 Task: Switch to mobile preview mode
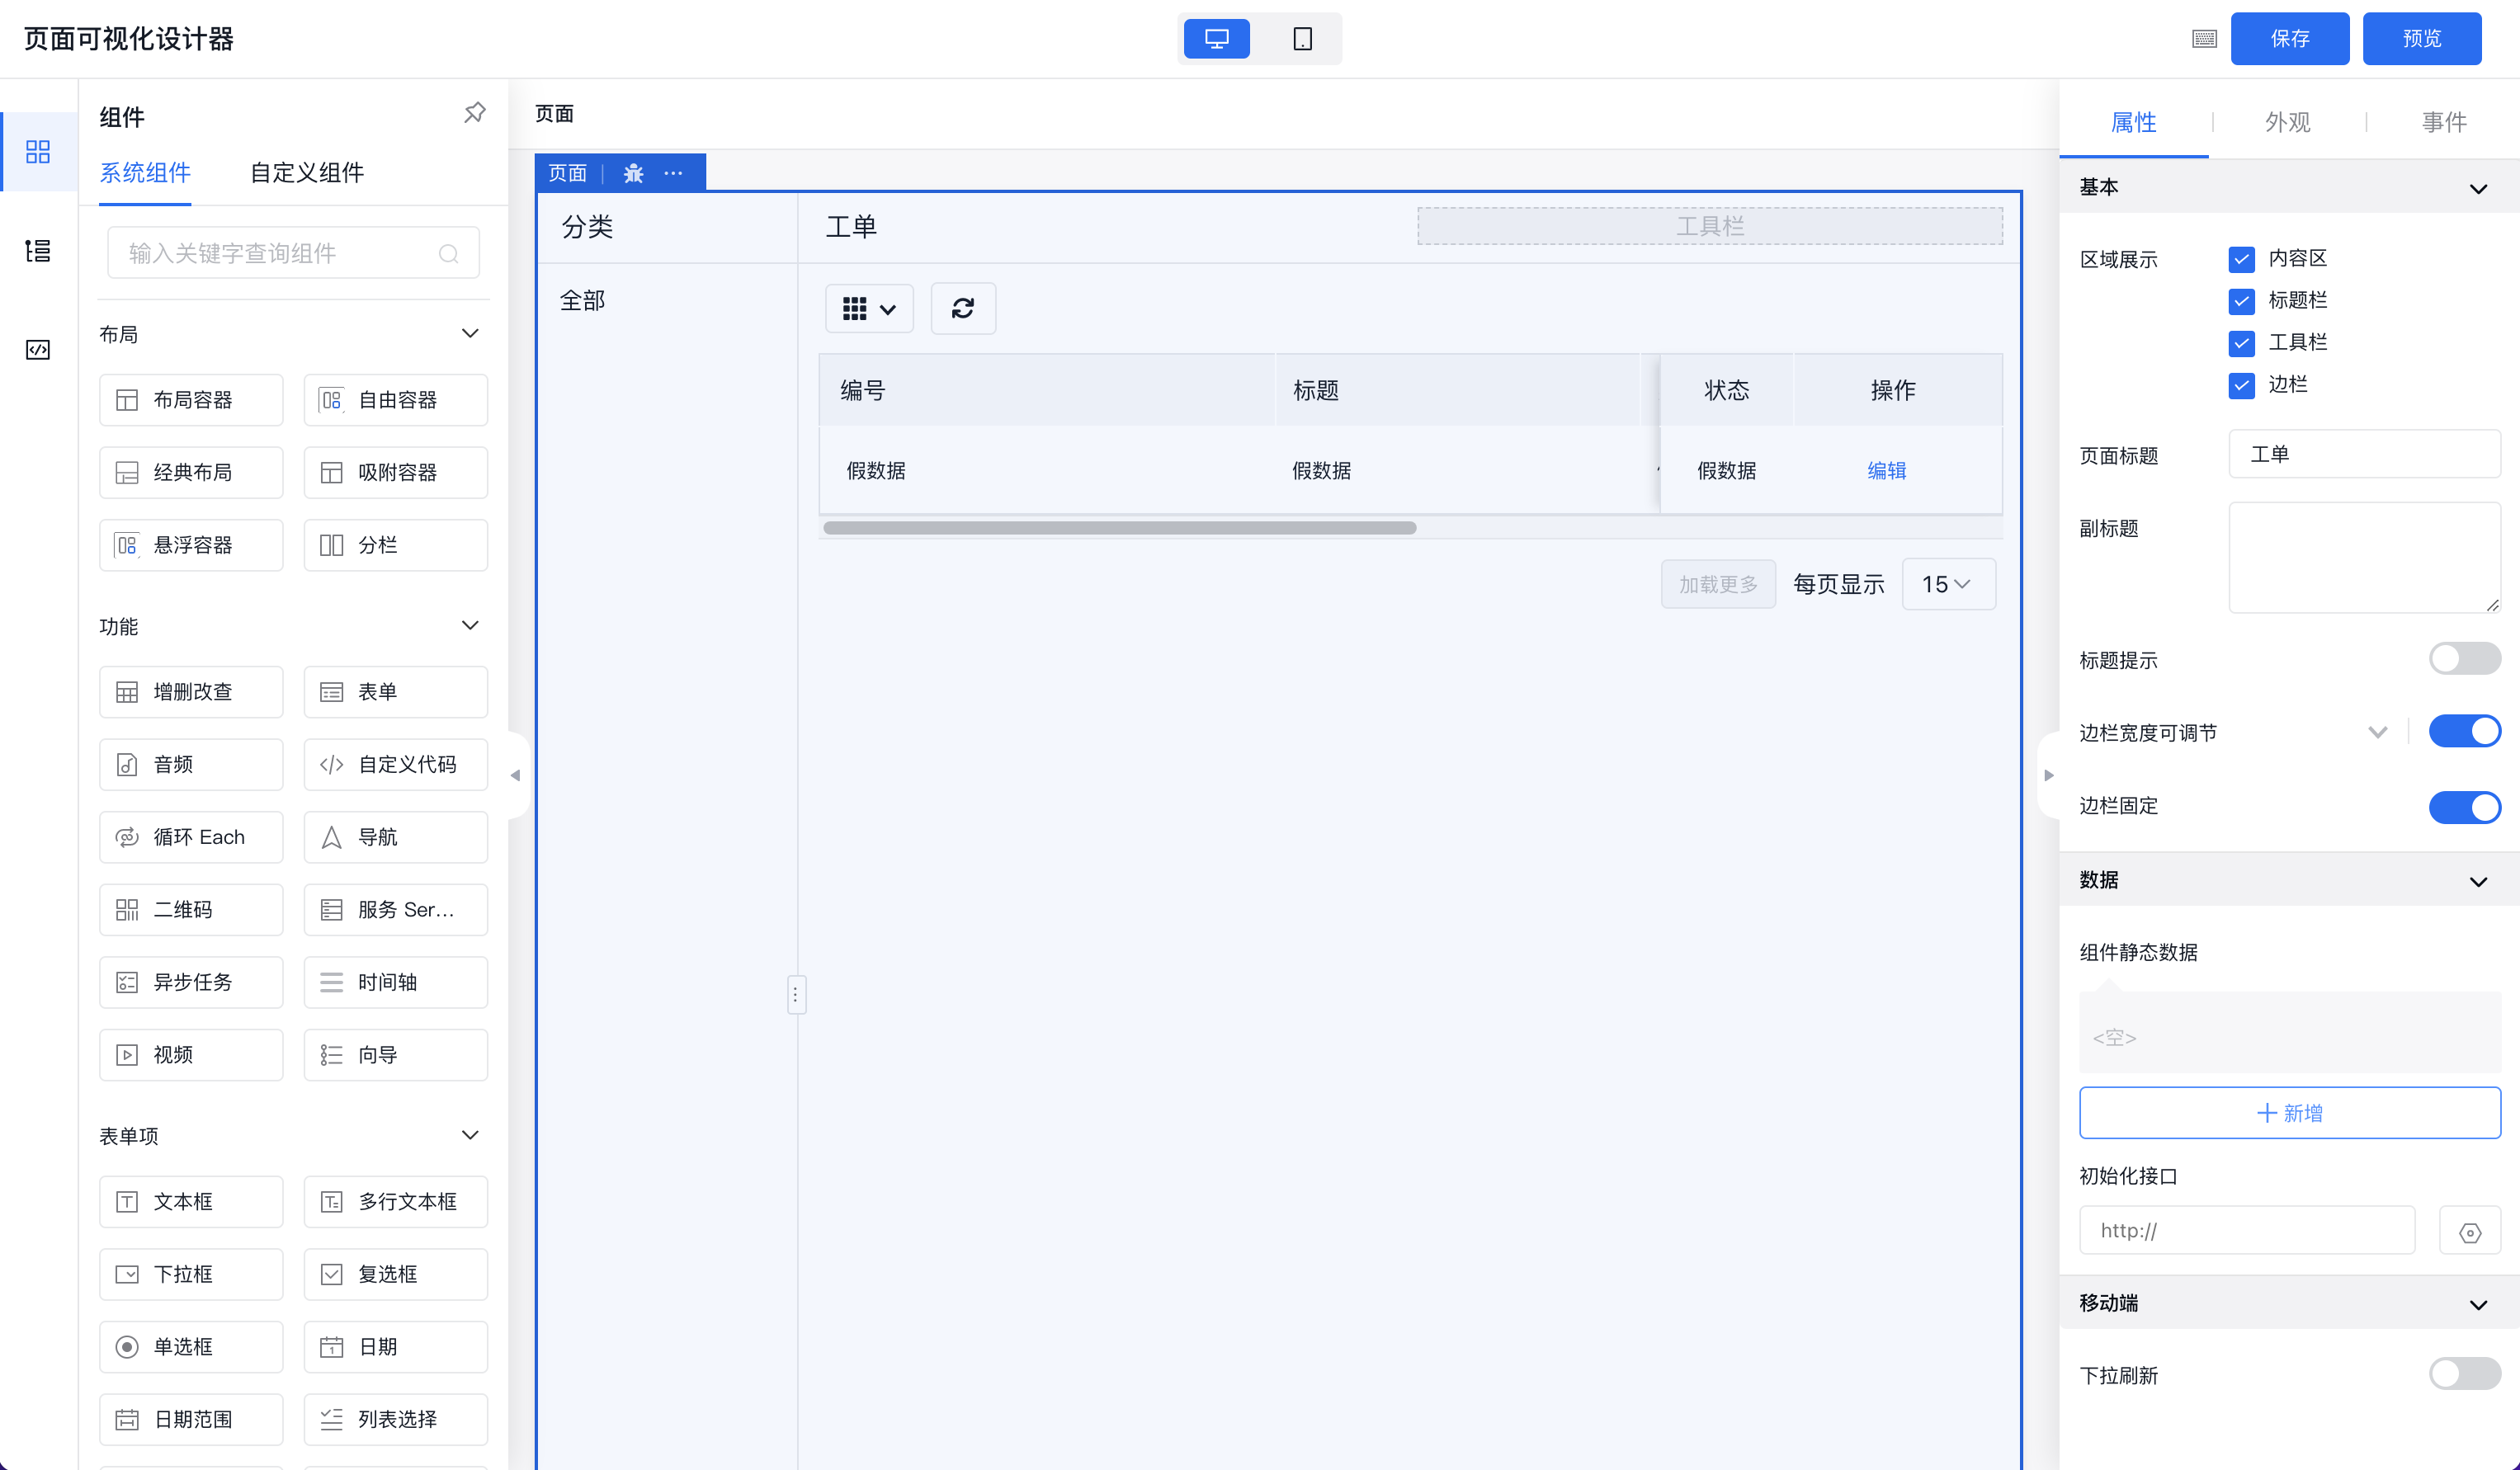point(1301,39)
